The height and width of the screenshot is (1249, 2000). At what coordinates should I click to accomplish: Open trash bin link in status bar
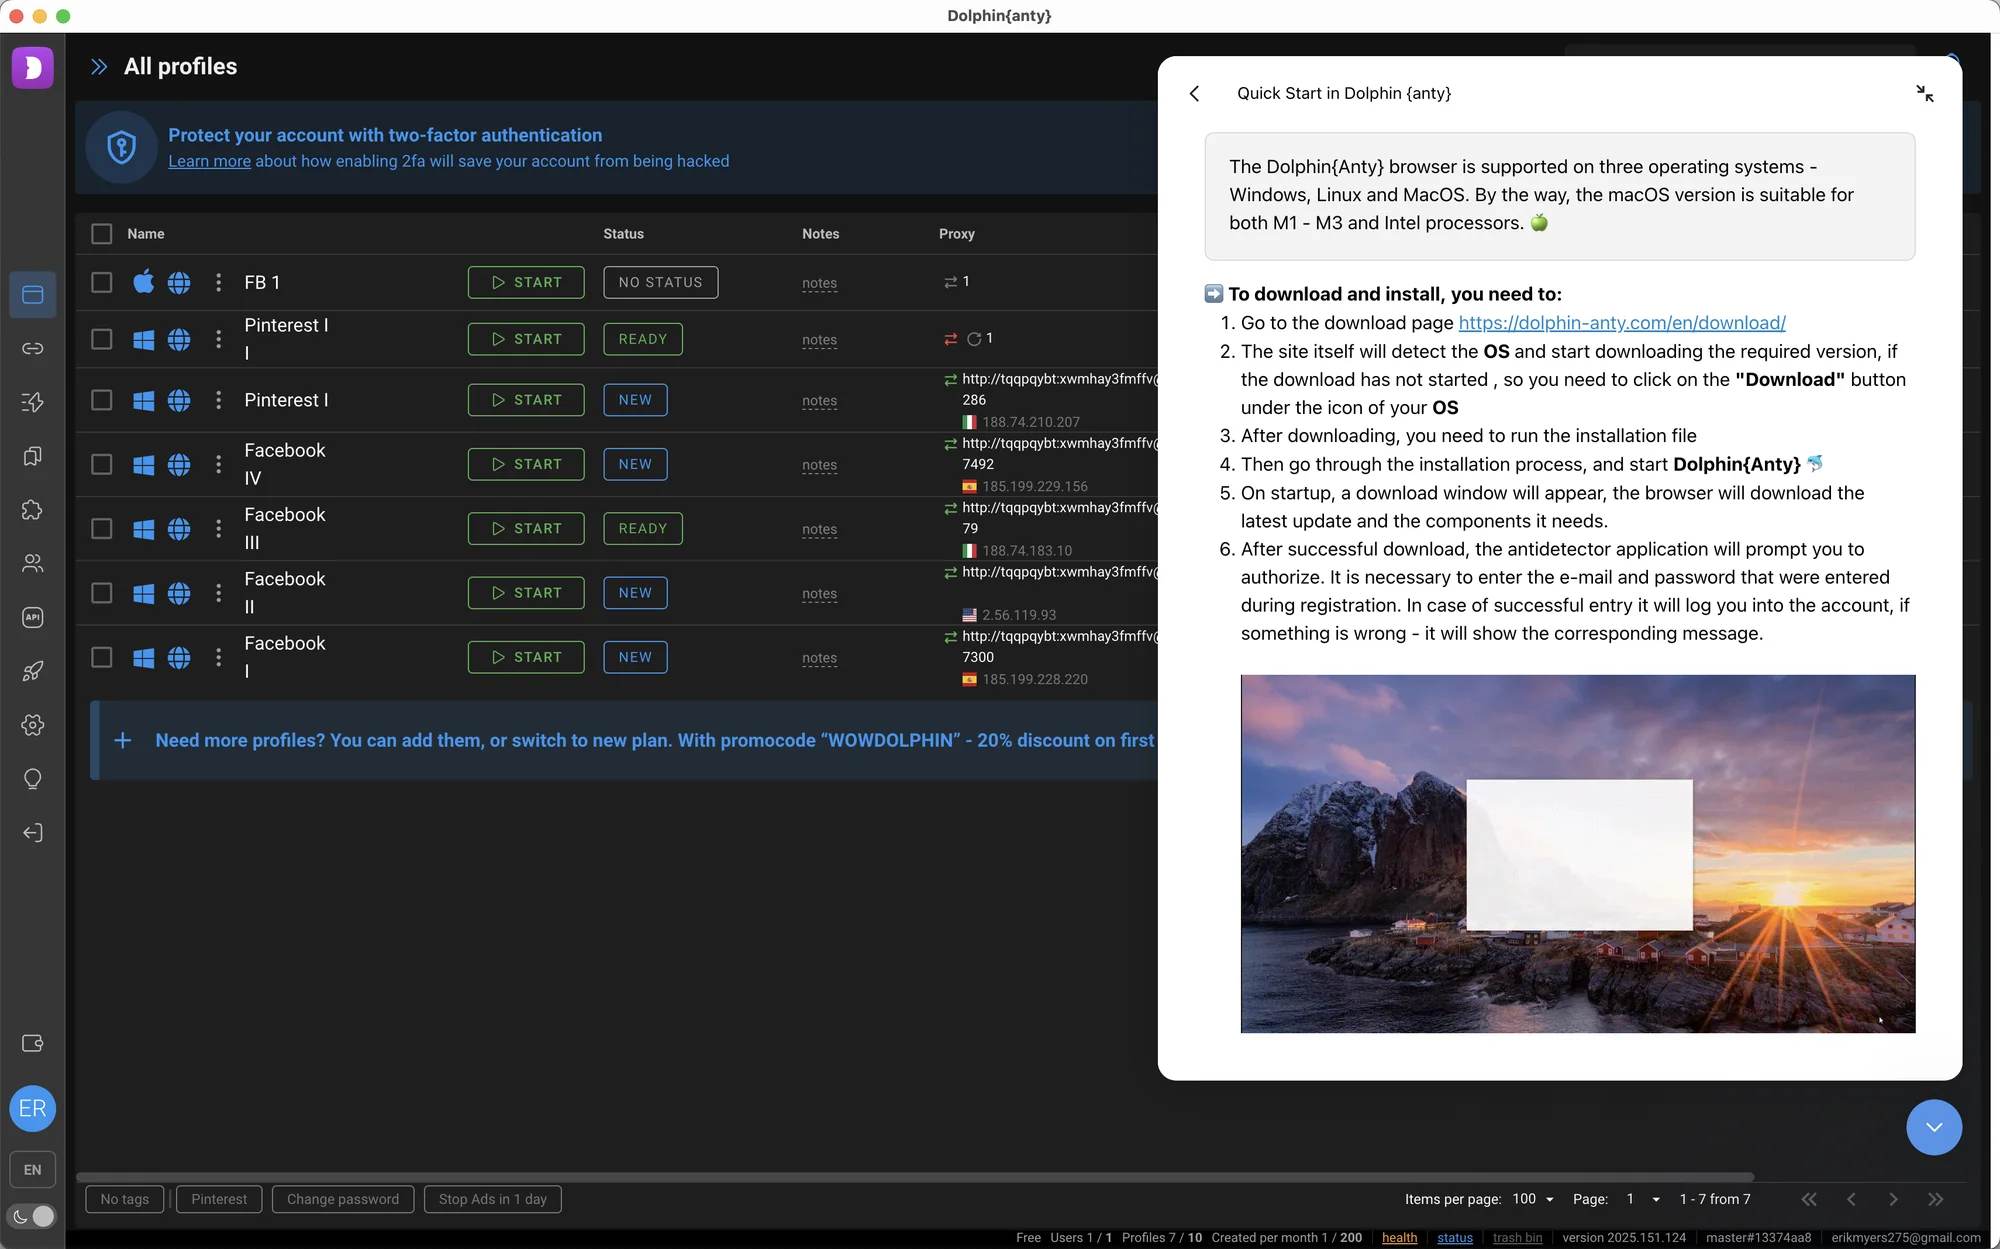tap(1517, 1238)
